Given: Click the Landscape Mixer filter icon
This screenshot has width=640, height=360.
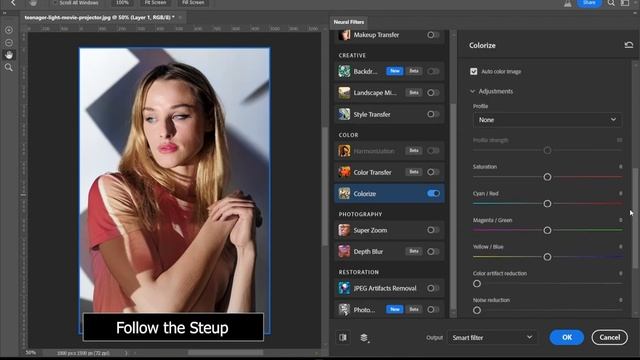Looking at the screenshot, I should tap(344, 93).
